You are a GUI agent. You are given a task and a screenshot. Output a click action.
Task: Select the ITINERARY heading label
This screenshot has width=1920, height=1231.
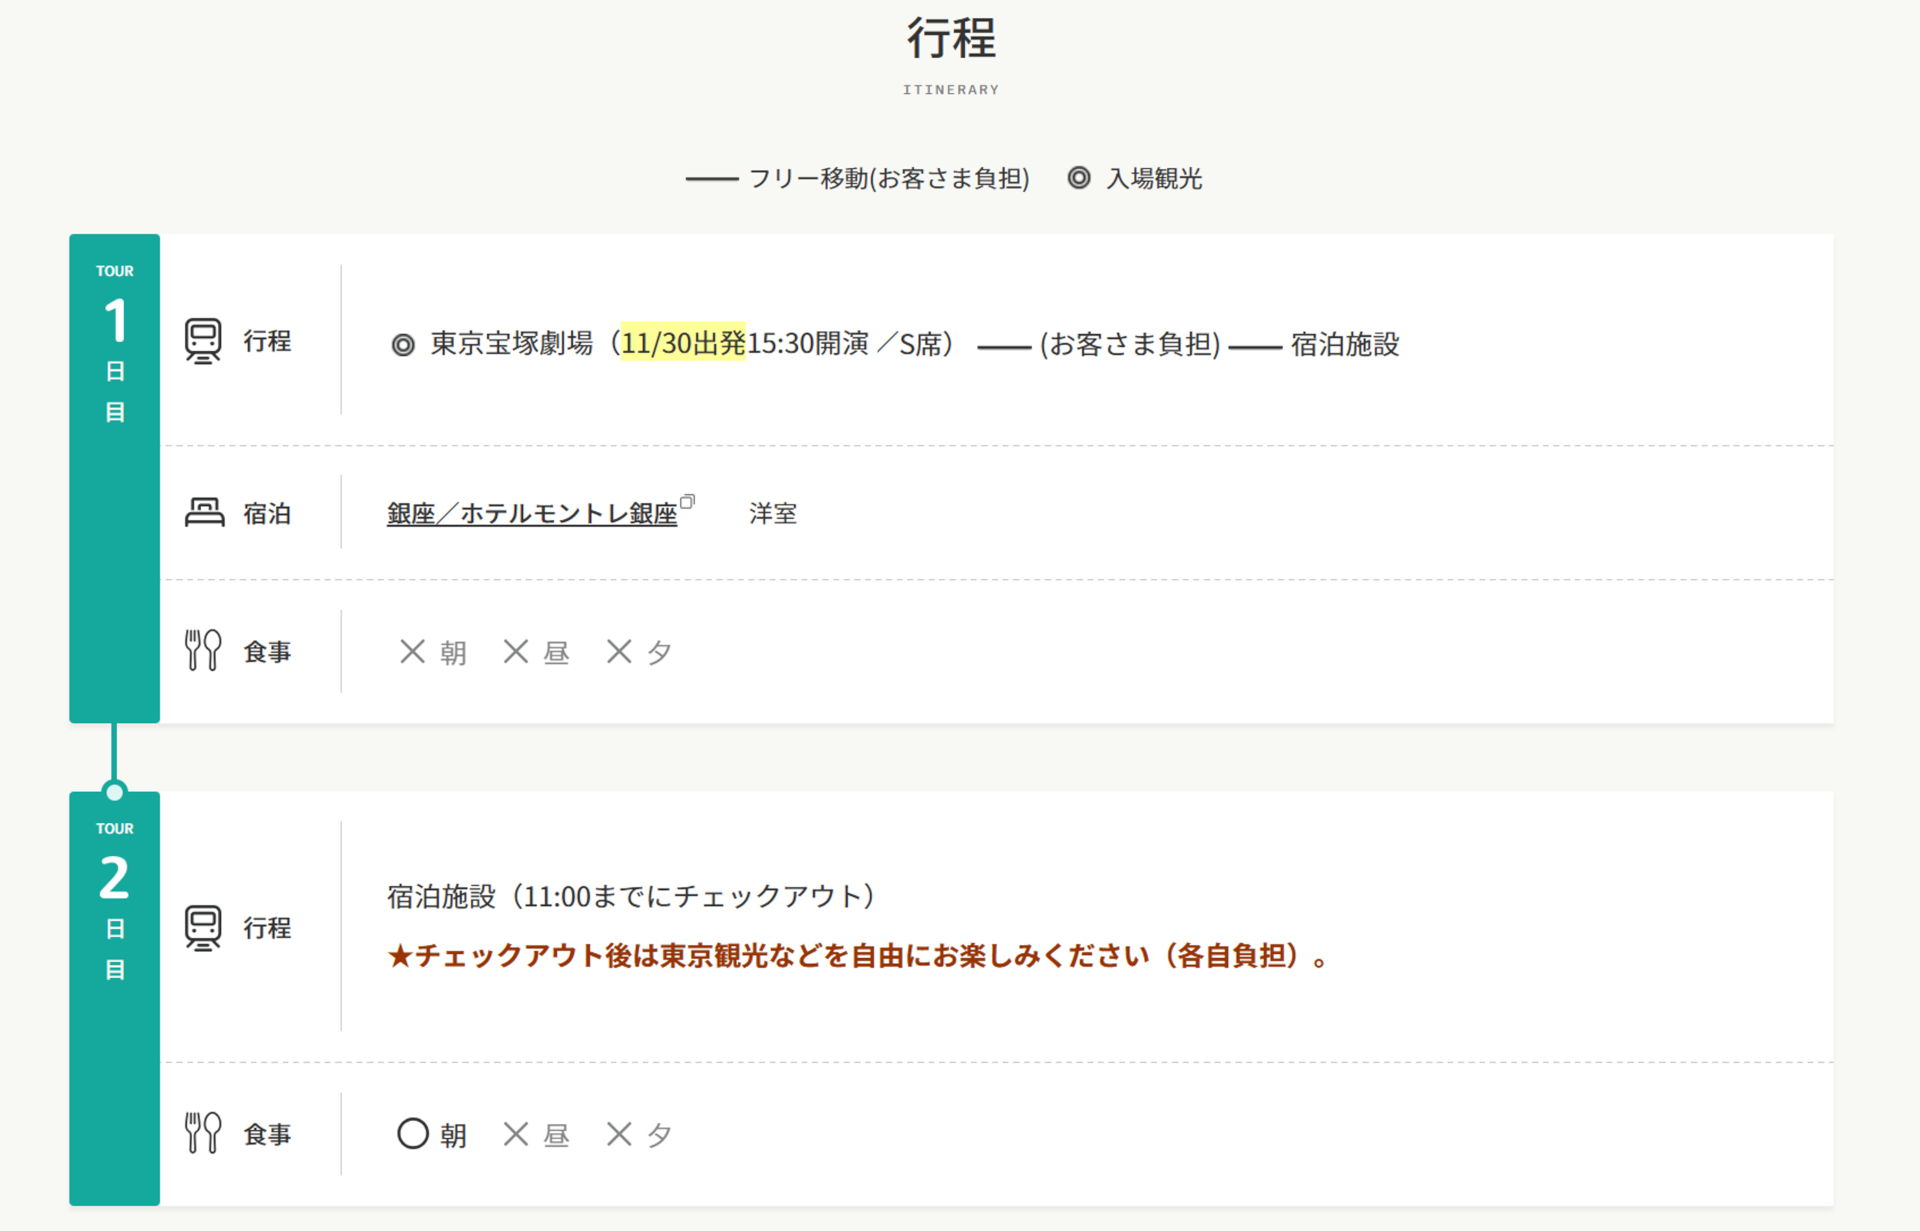click(950, 89)
